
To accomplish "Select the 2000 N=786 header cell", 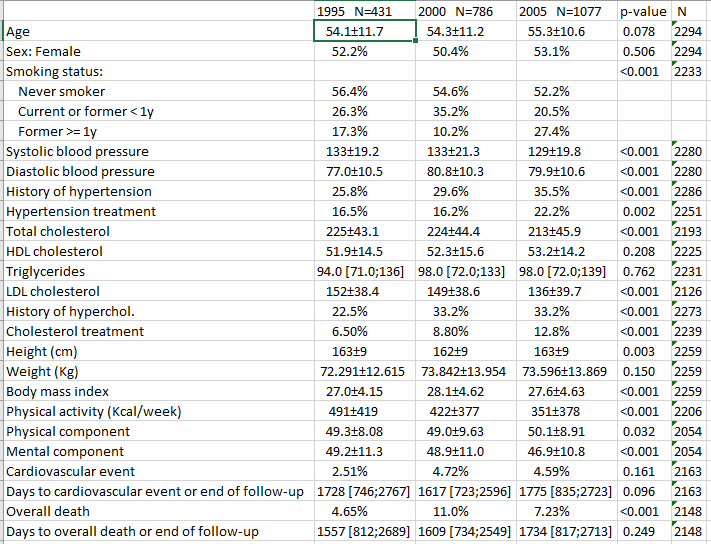I will (x=466, y=11).
